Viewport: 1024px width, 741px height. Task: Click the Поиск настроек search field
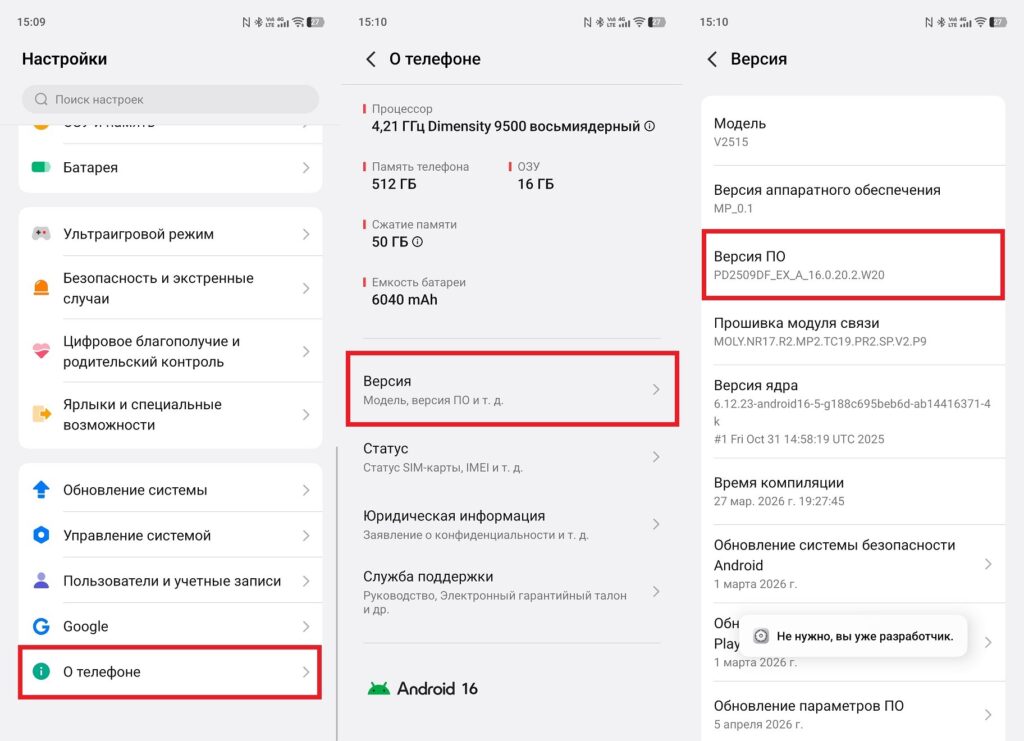[x=170, y=99]
